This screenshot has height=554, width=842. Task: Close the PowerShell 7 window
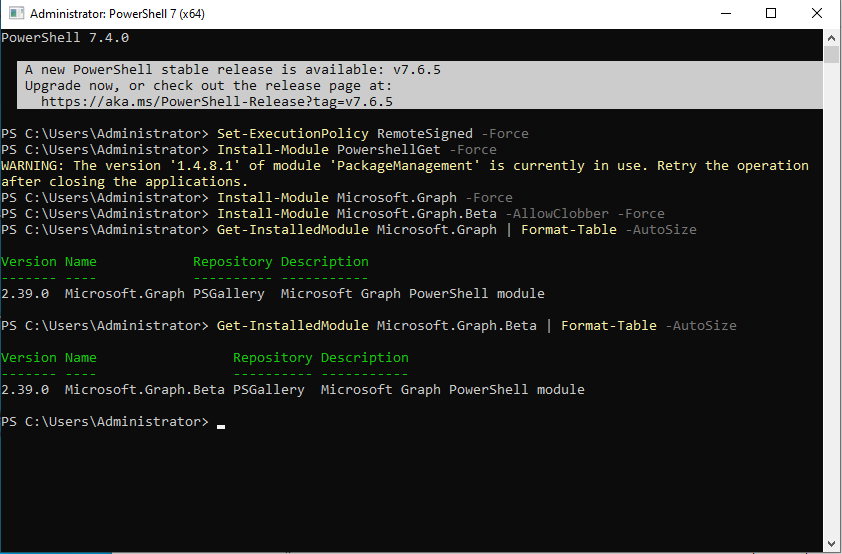pyautogui.click(x=816, y=13)
